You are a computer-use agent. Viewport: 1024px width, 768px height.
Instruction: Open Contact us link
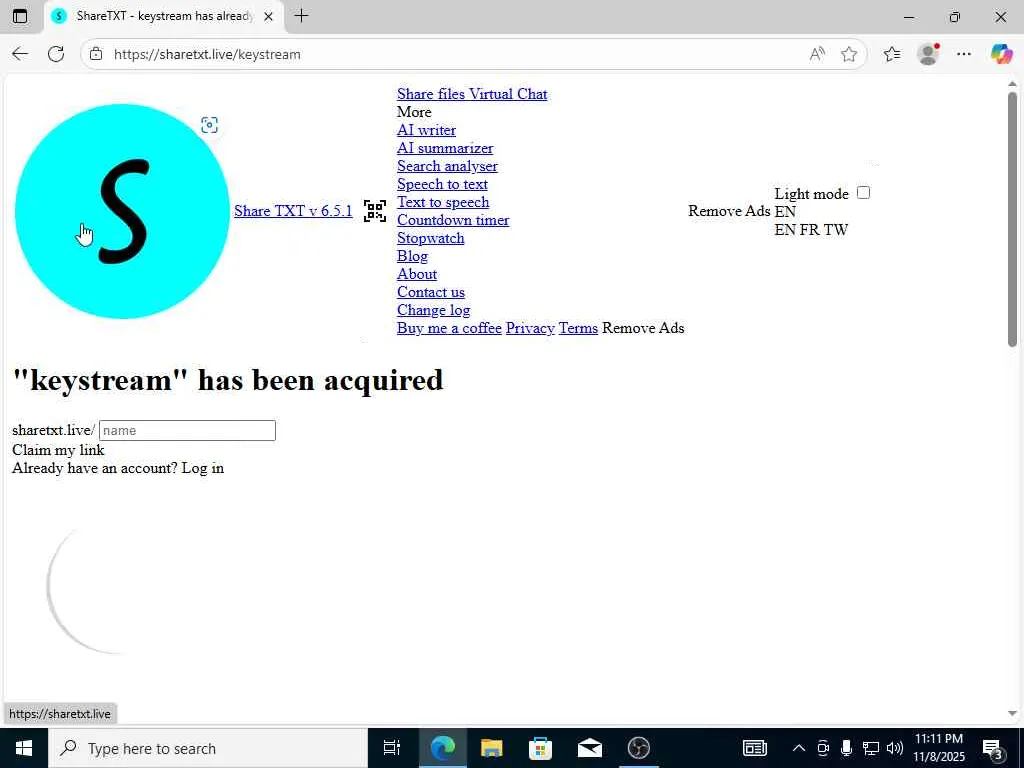(x=431, y=292)
